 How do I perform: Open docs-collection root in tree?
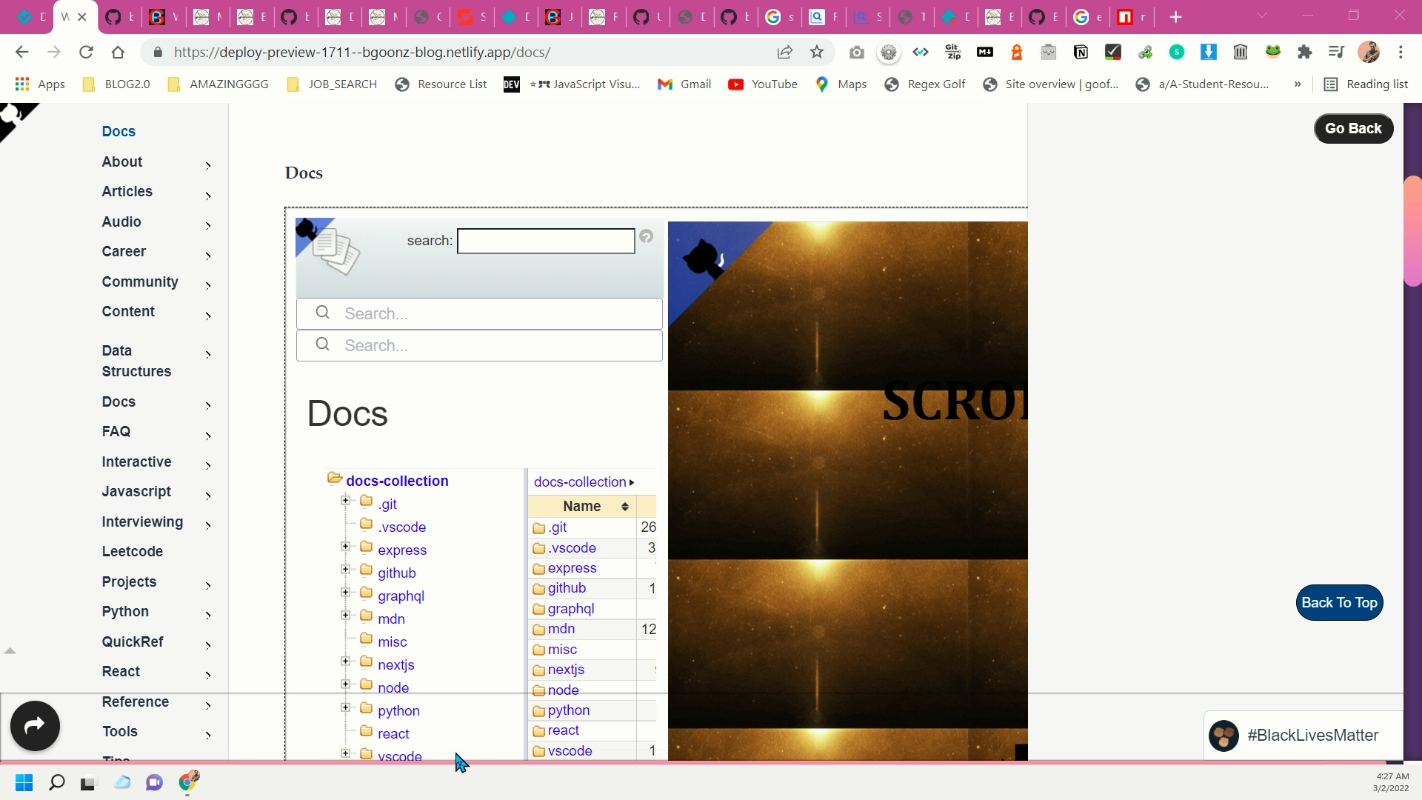(397, 481)
